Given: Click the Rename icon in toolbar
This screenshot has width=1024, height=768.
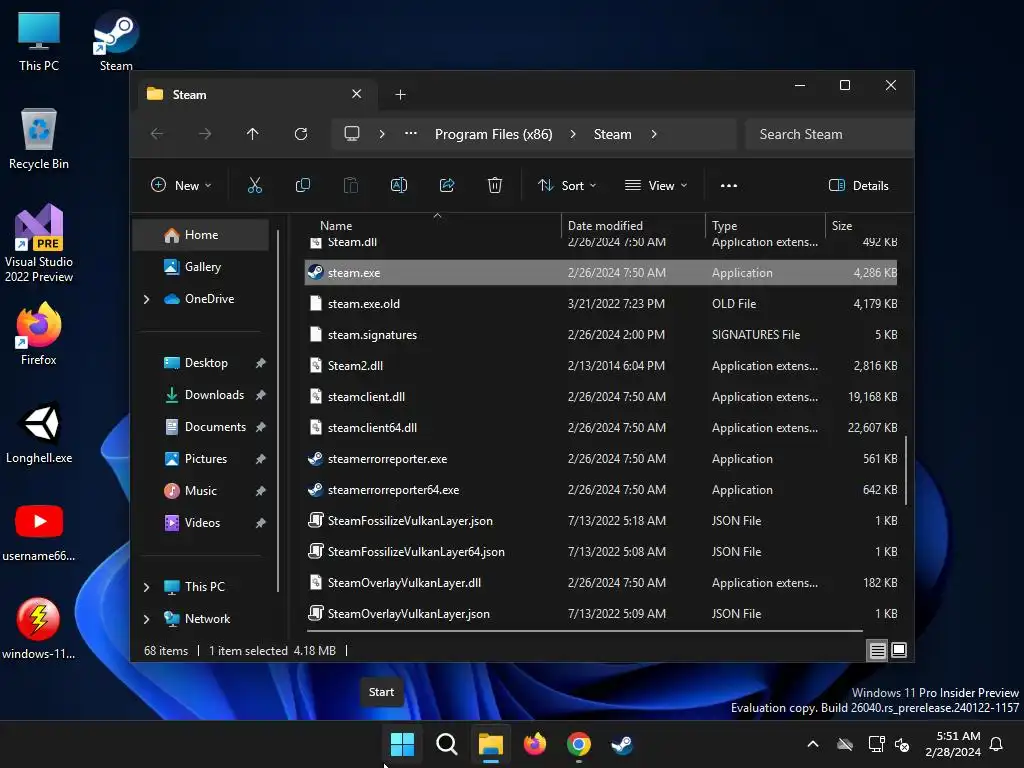Looking at the screenshot, I should click(398, 185).
